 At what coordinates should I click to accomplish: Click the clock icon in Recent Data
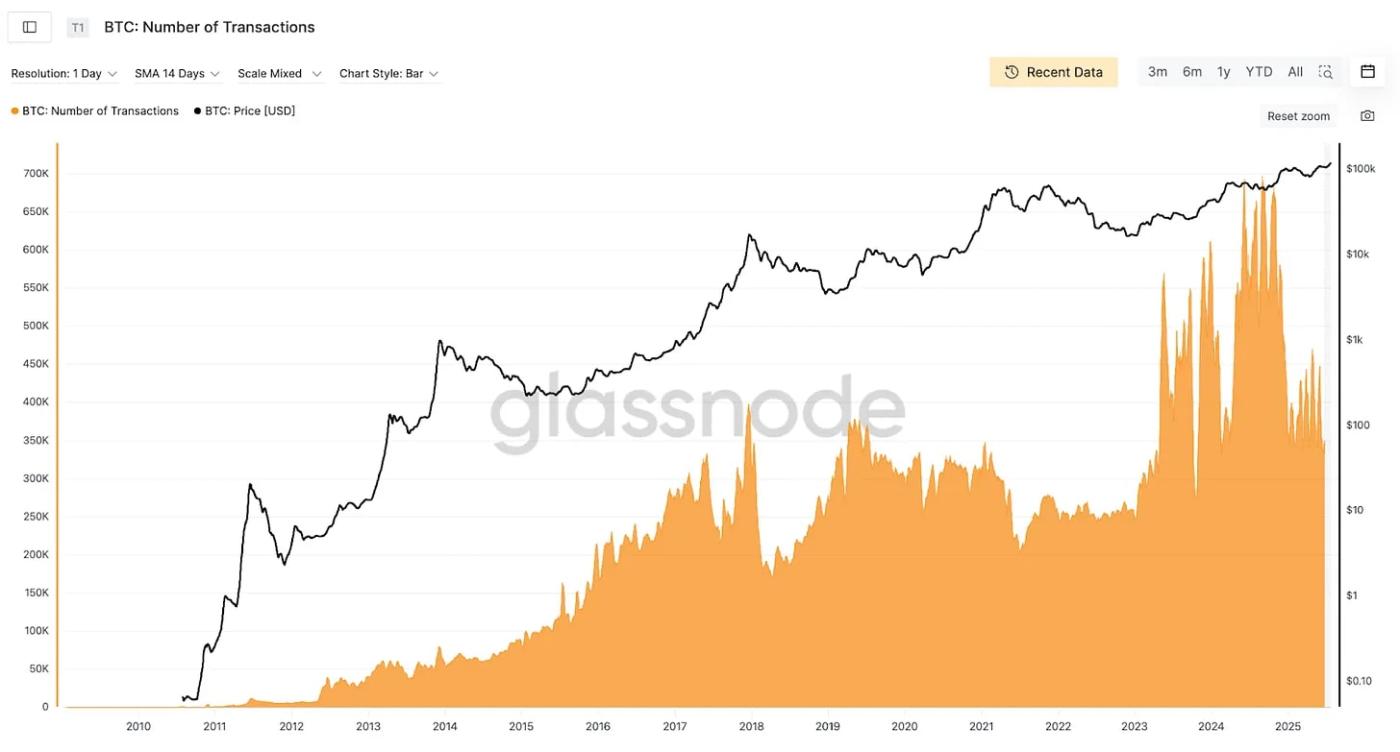[x=1011, y=72]
